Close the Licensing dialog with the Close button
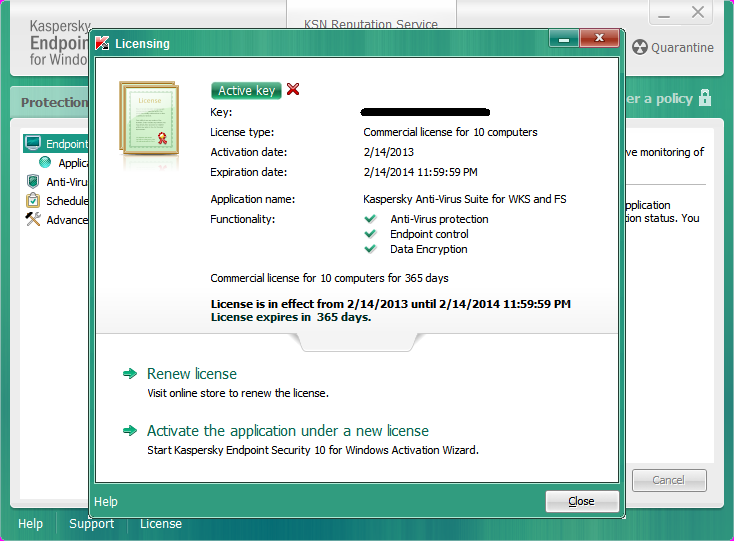This screenshot has height=541, width=734. tap(582, 501)
